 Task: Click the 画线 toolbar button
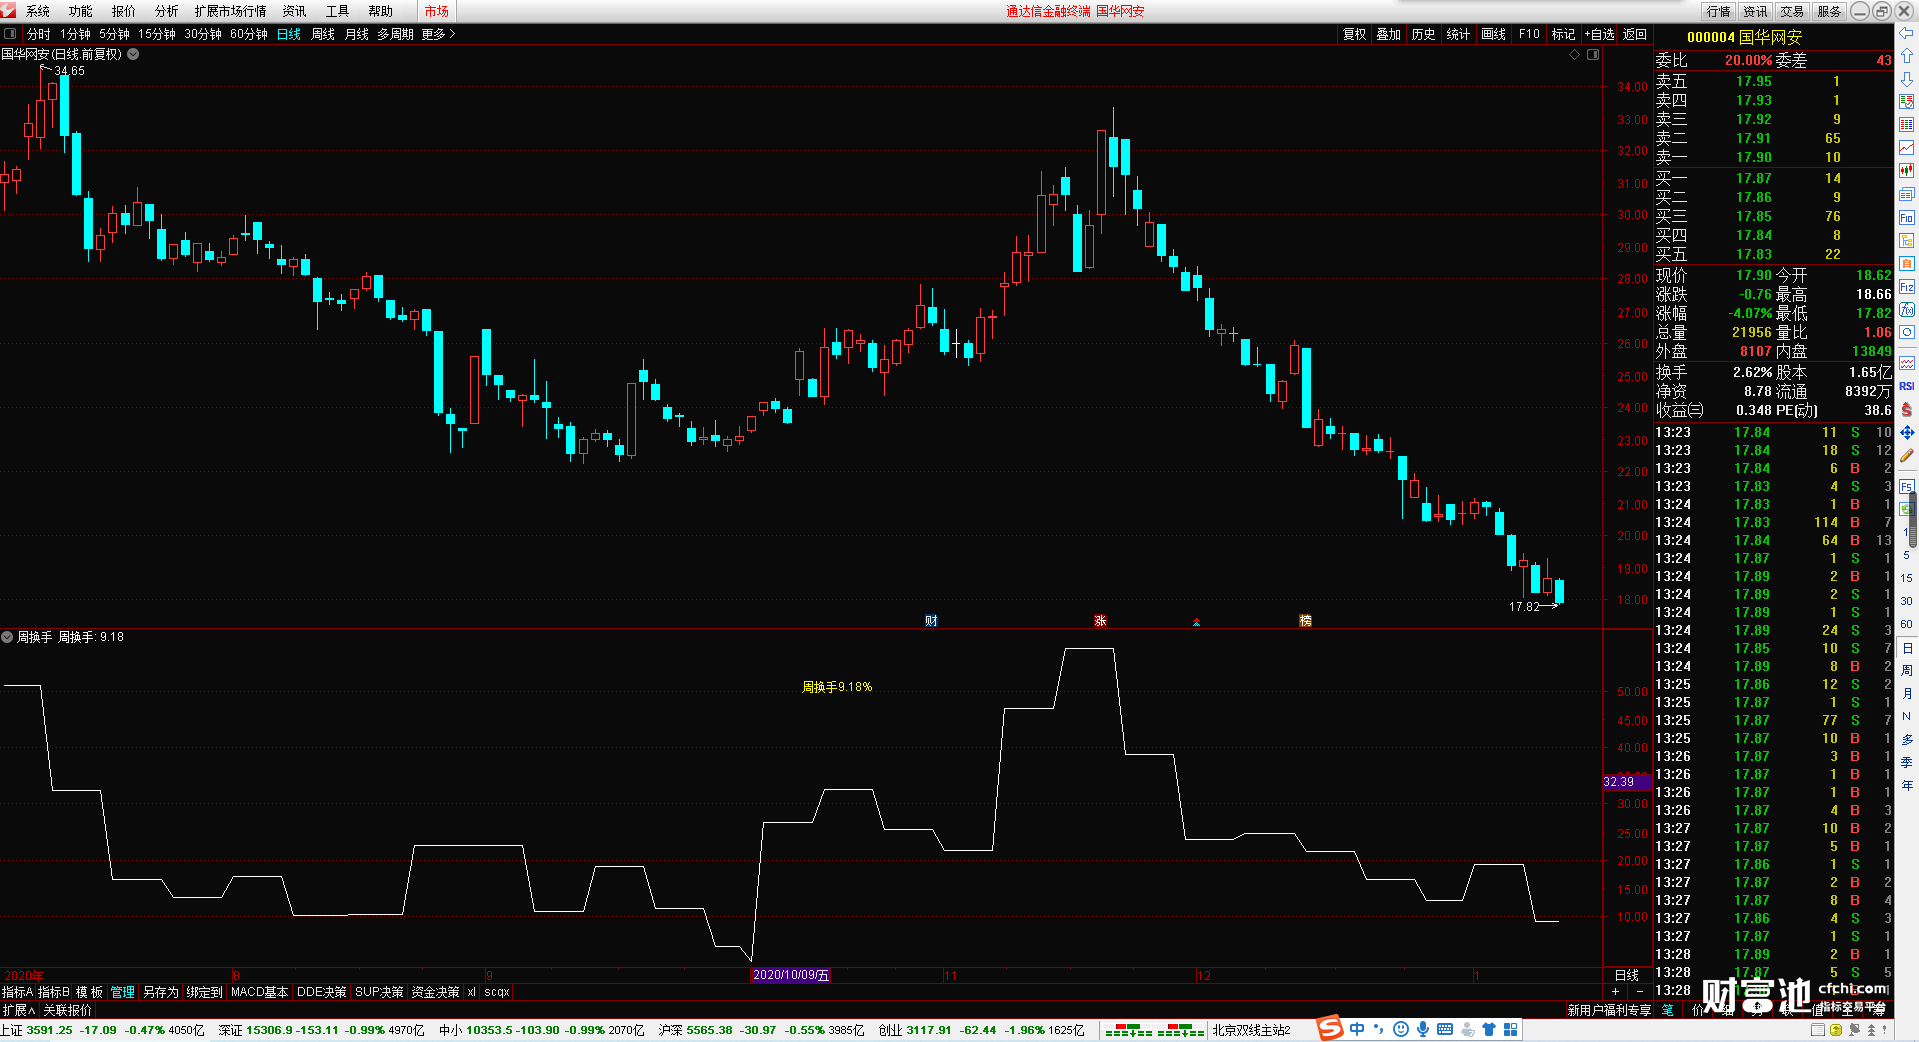pyautogui.click(x=1494, y=34)
